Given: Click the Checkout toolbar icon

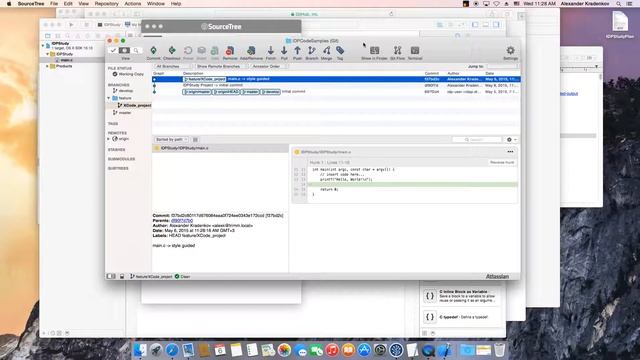Looking at the screenshot, I should (172, 51).
